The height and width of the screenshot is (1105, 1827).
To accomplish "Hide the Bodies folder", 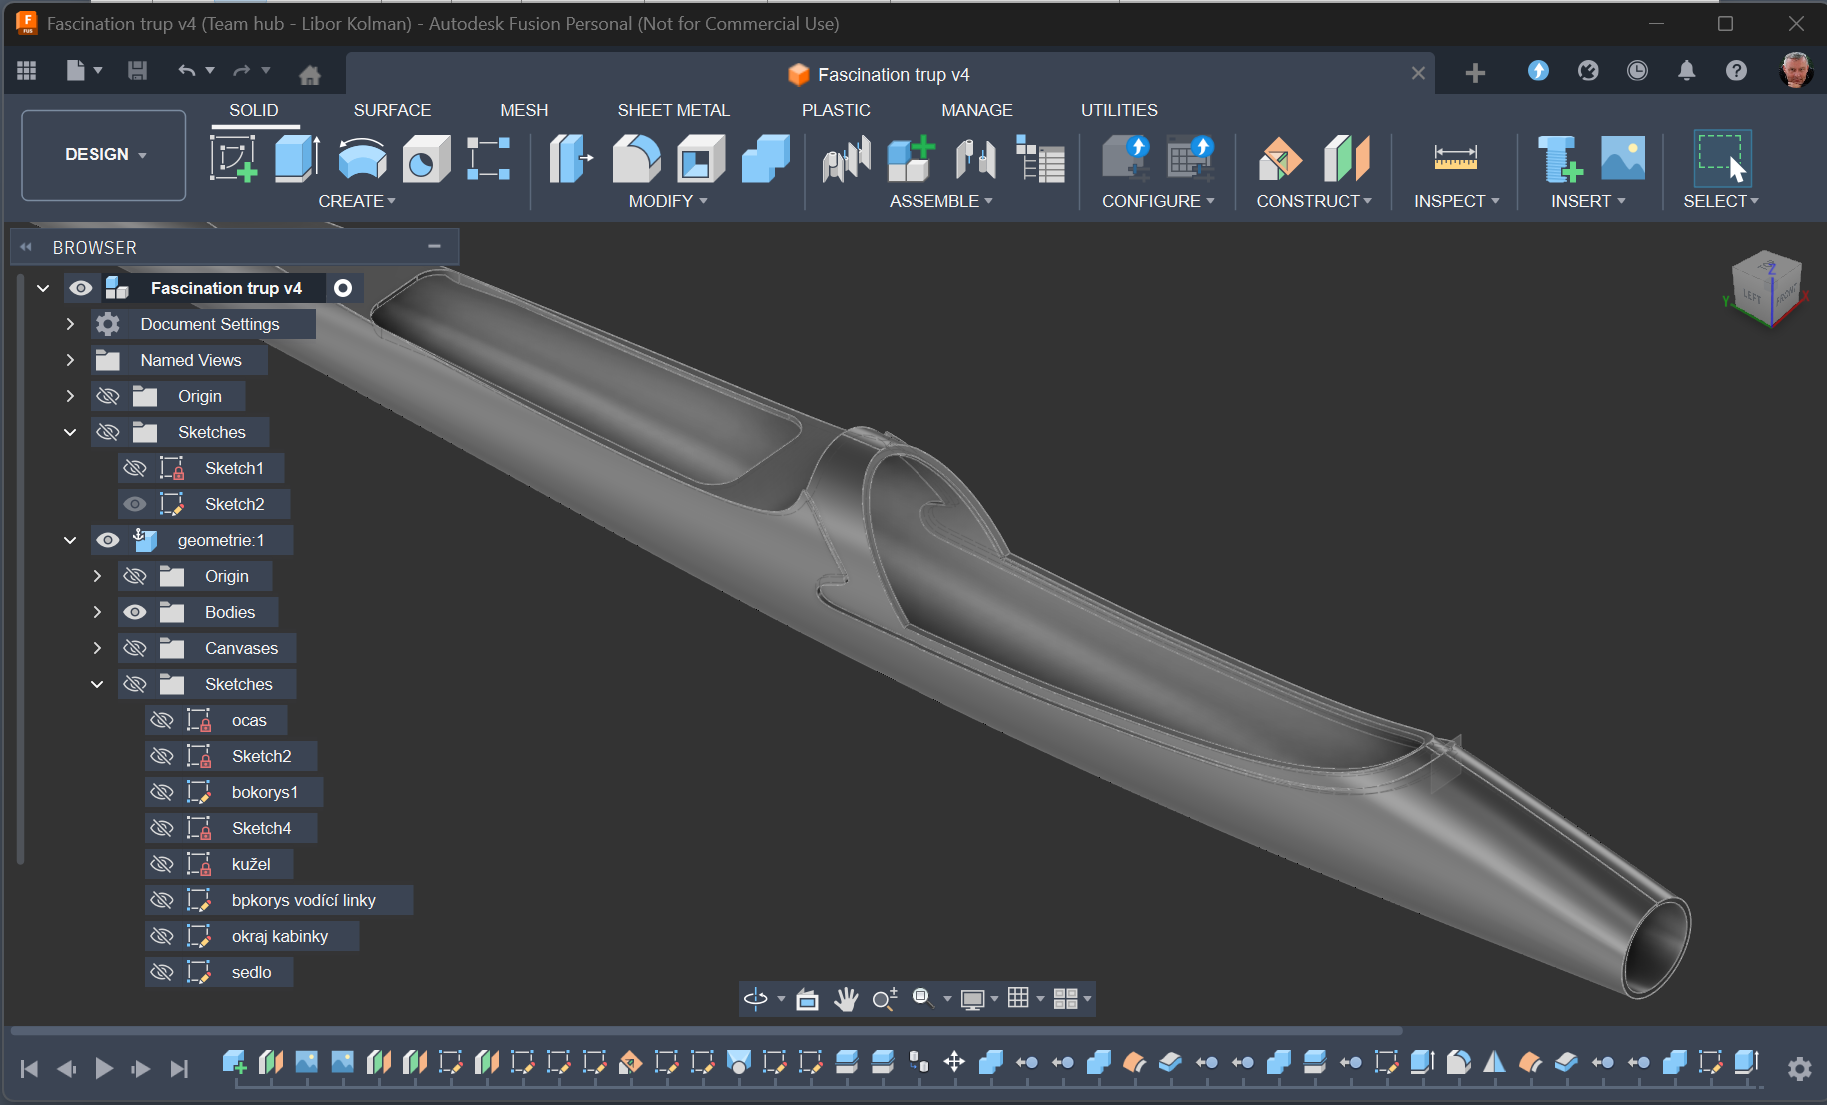I will tap(135, 612).
